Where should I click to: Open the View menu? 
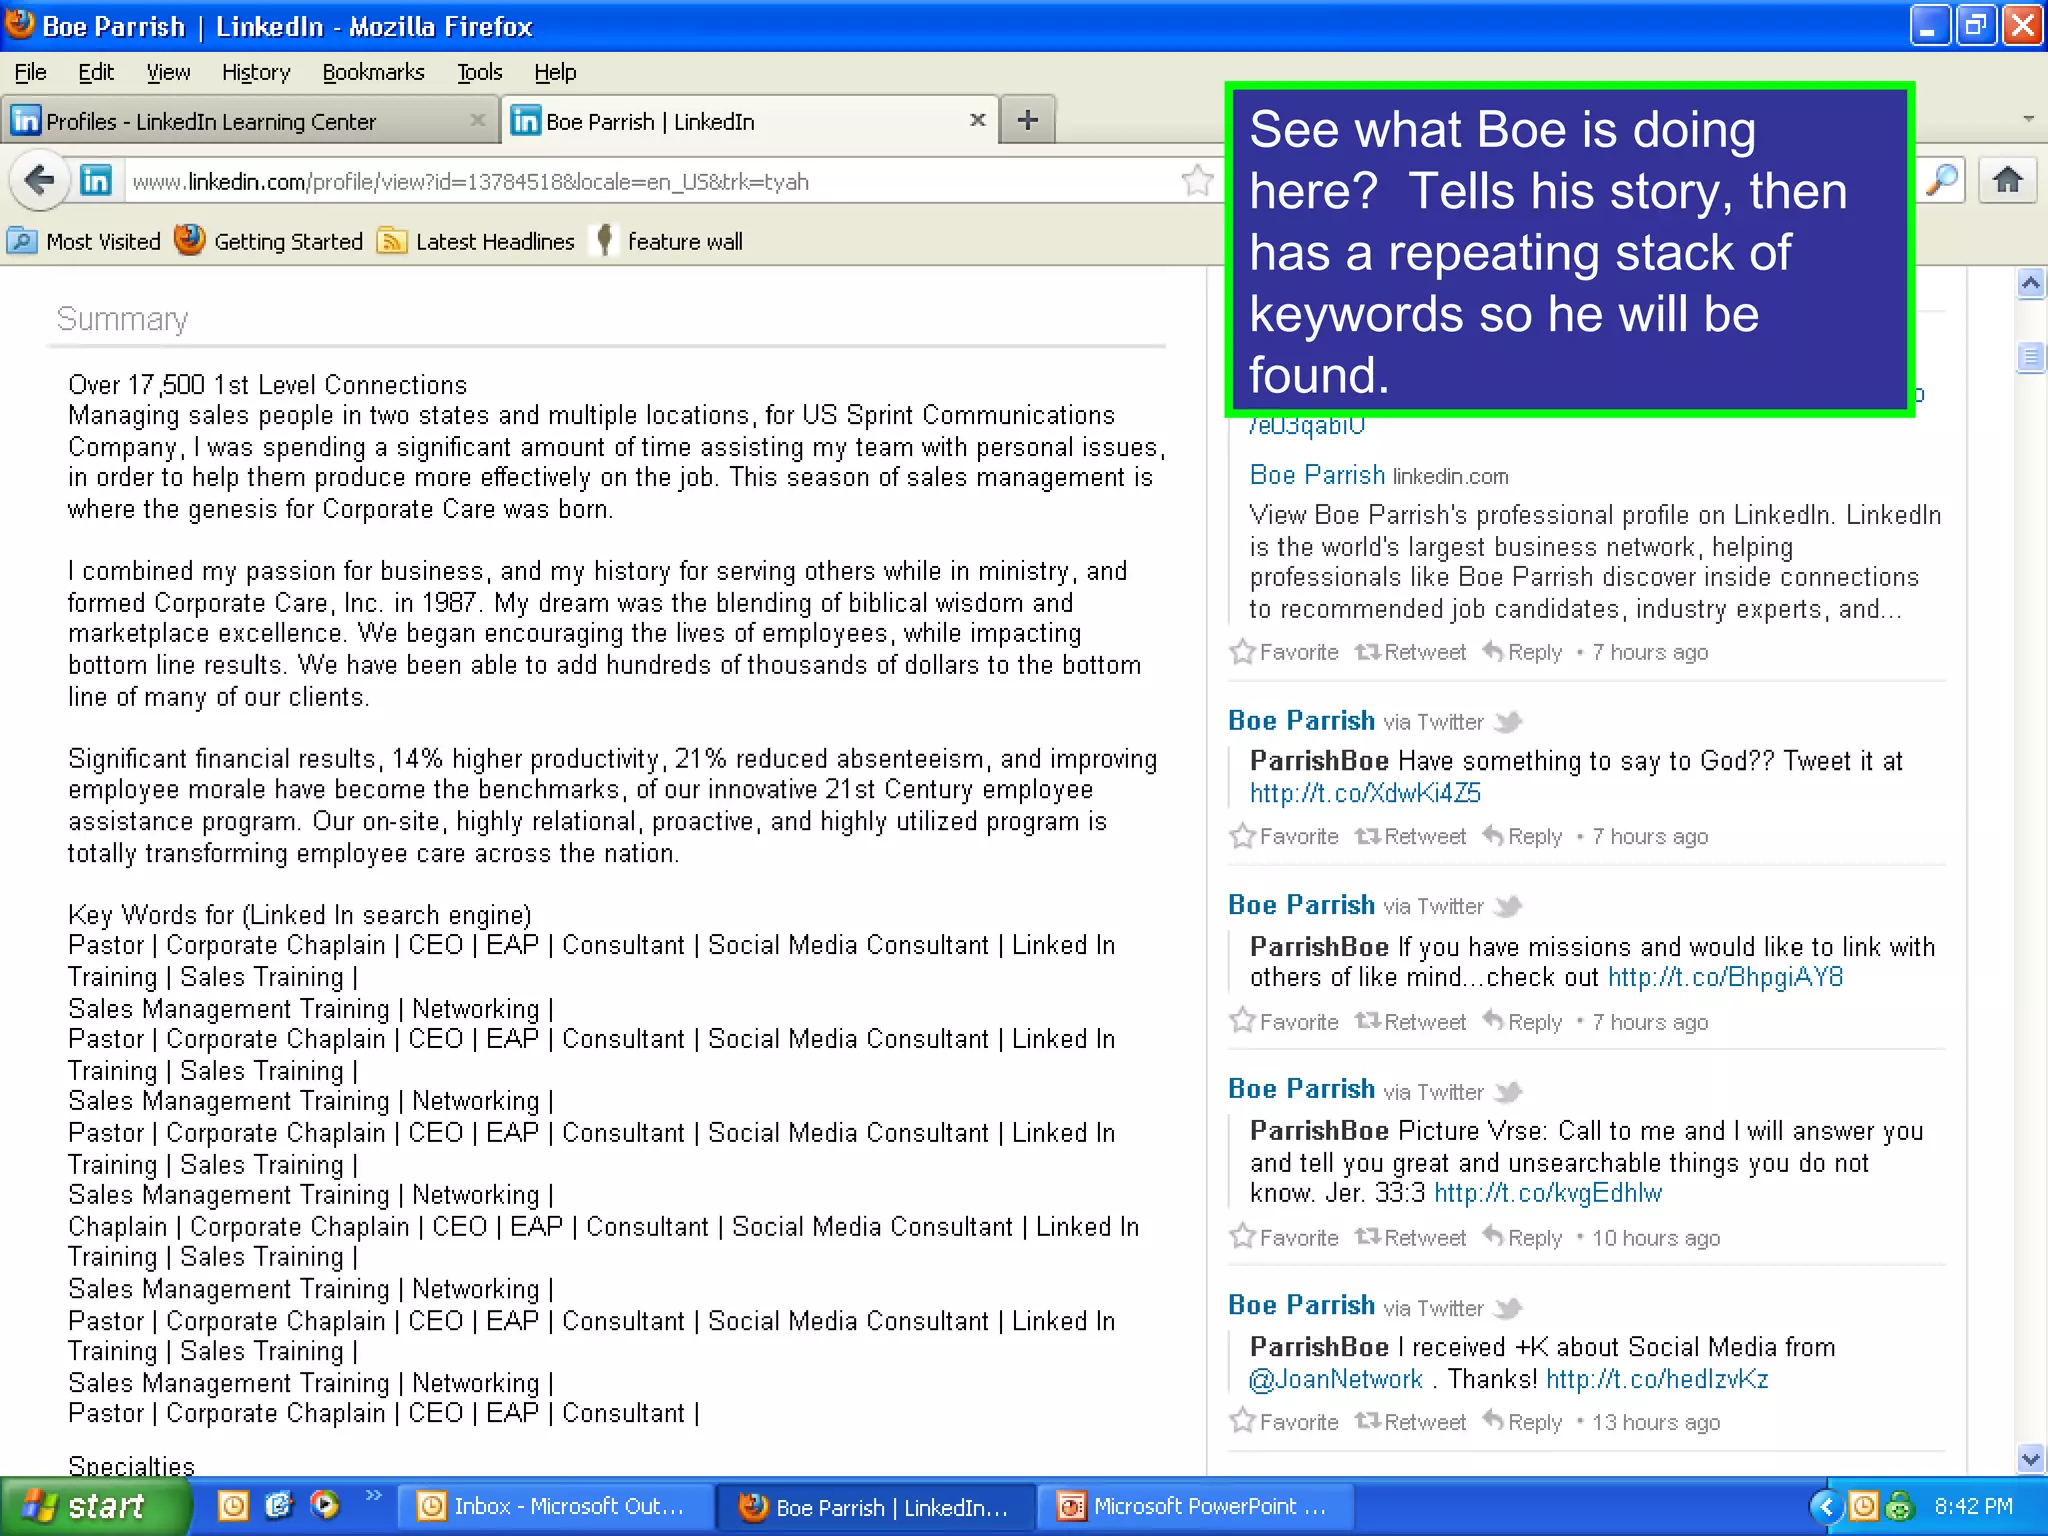tap(168, 72)
